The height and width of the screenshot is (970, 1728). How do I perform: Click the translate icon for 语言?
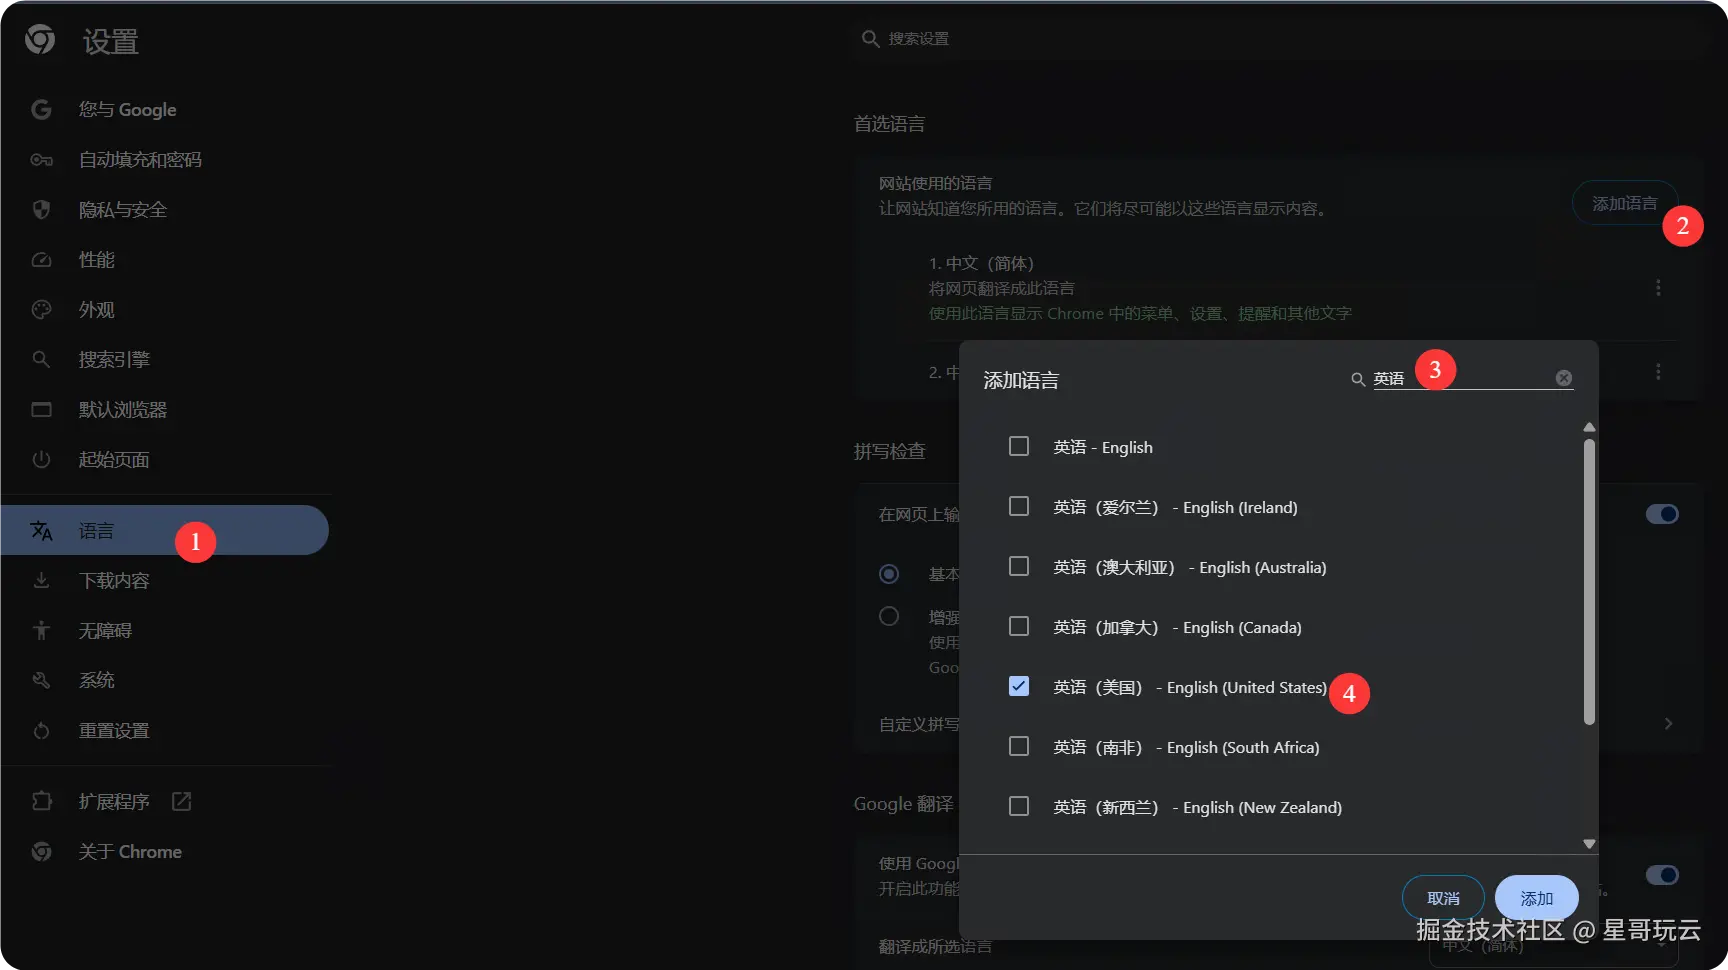coord(41,531)
